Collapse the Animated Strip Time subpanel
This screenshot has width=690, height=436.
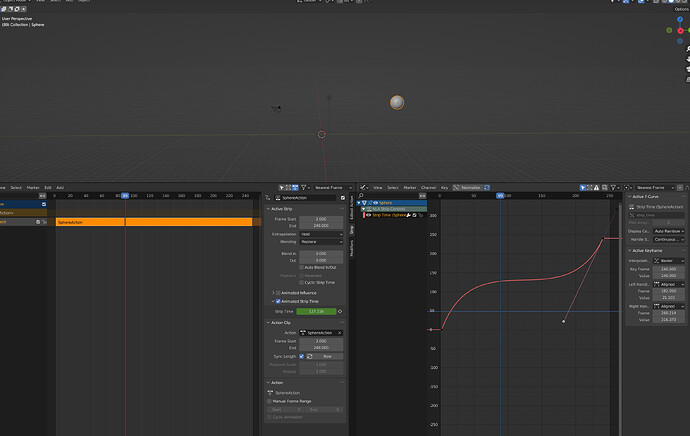tap(273, 301)
